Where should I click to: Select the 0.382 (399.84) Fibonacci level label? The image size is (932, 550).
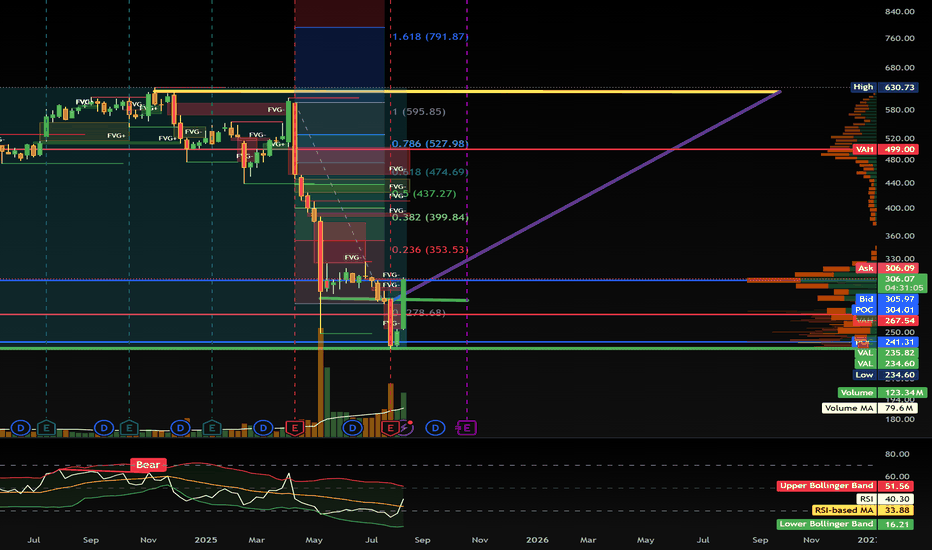(x=430, y=217)
